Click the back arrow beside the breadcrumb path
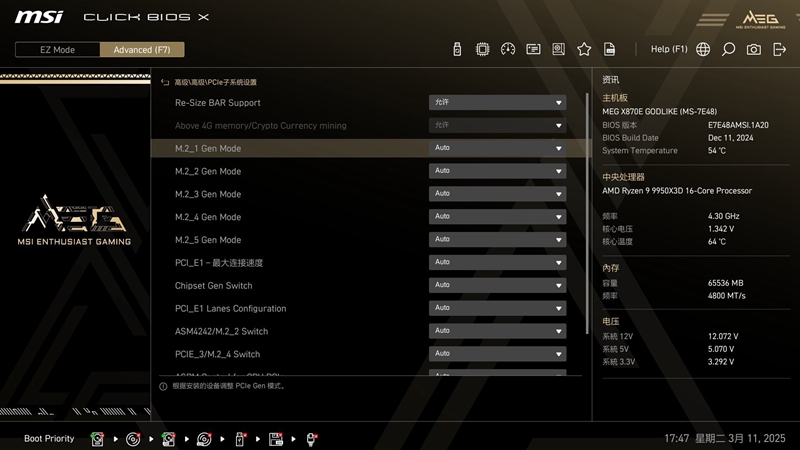The image size is (800, 450). (165, 82)
